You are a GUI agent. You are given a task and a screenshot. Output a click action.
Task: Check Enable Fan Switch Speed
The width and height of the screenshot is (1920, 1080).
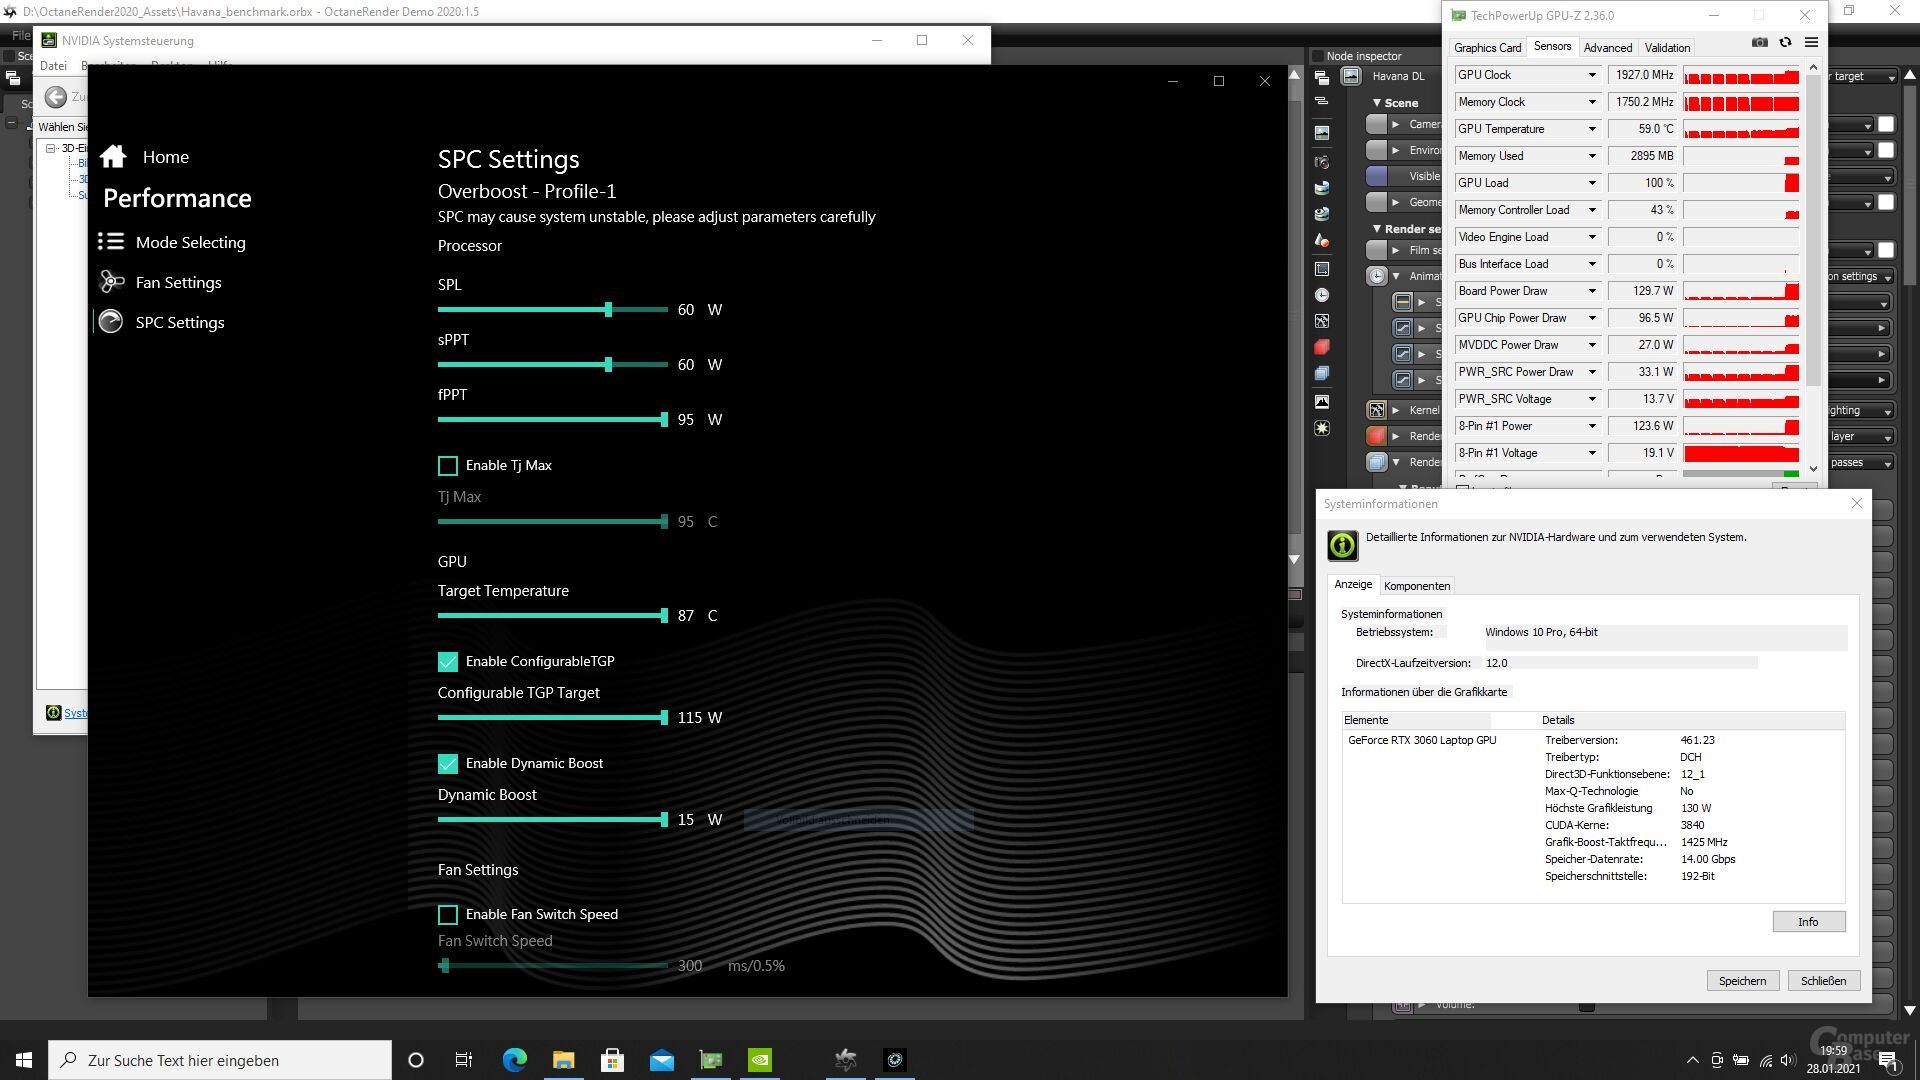click(x=448, y=915)
